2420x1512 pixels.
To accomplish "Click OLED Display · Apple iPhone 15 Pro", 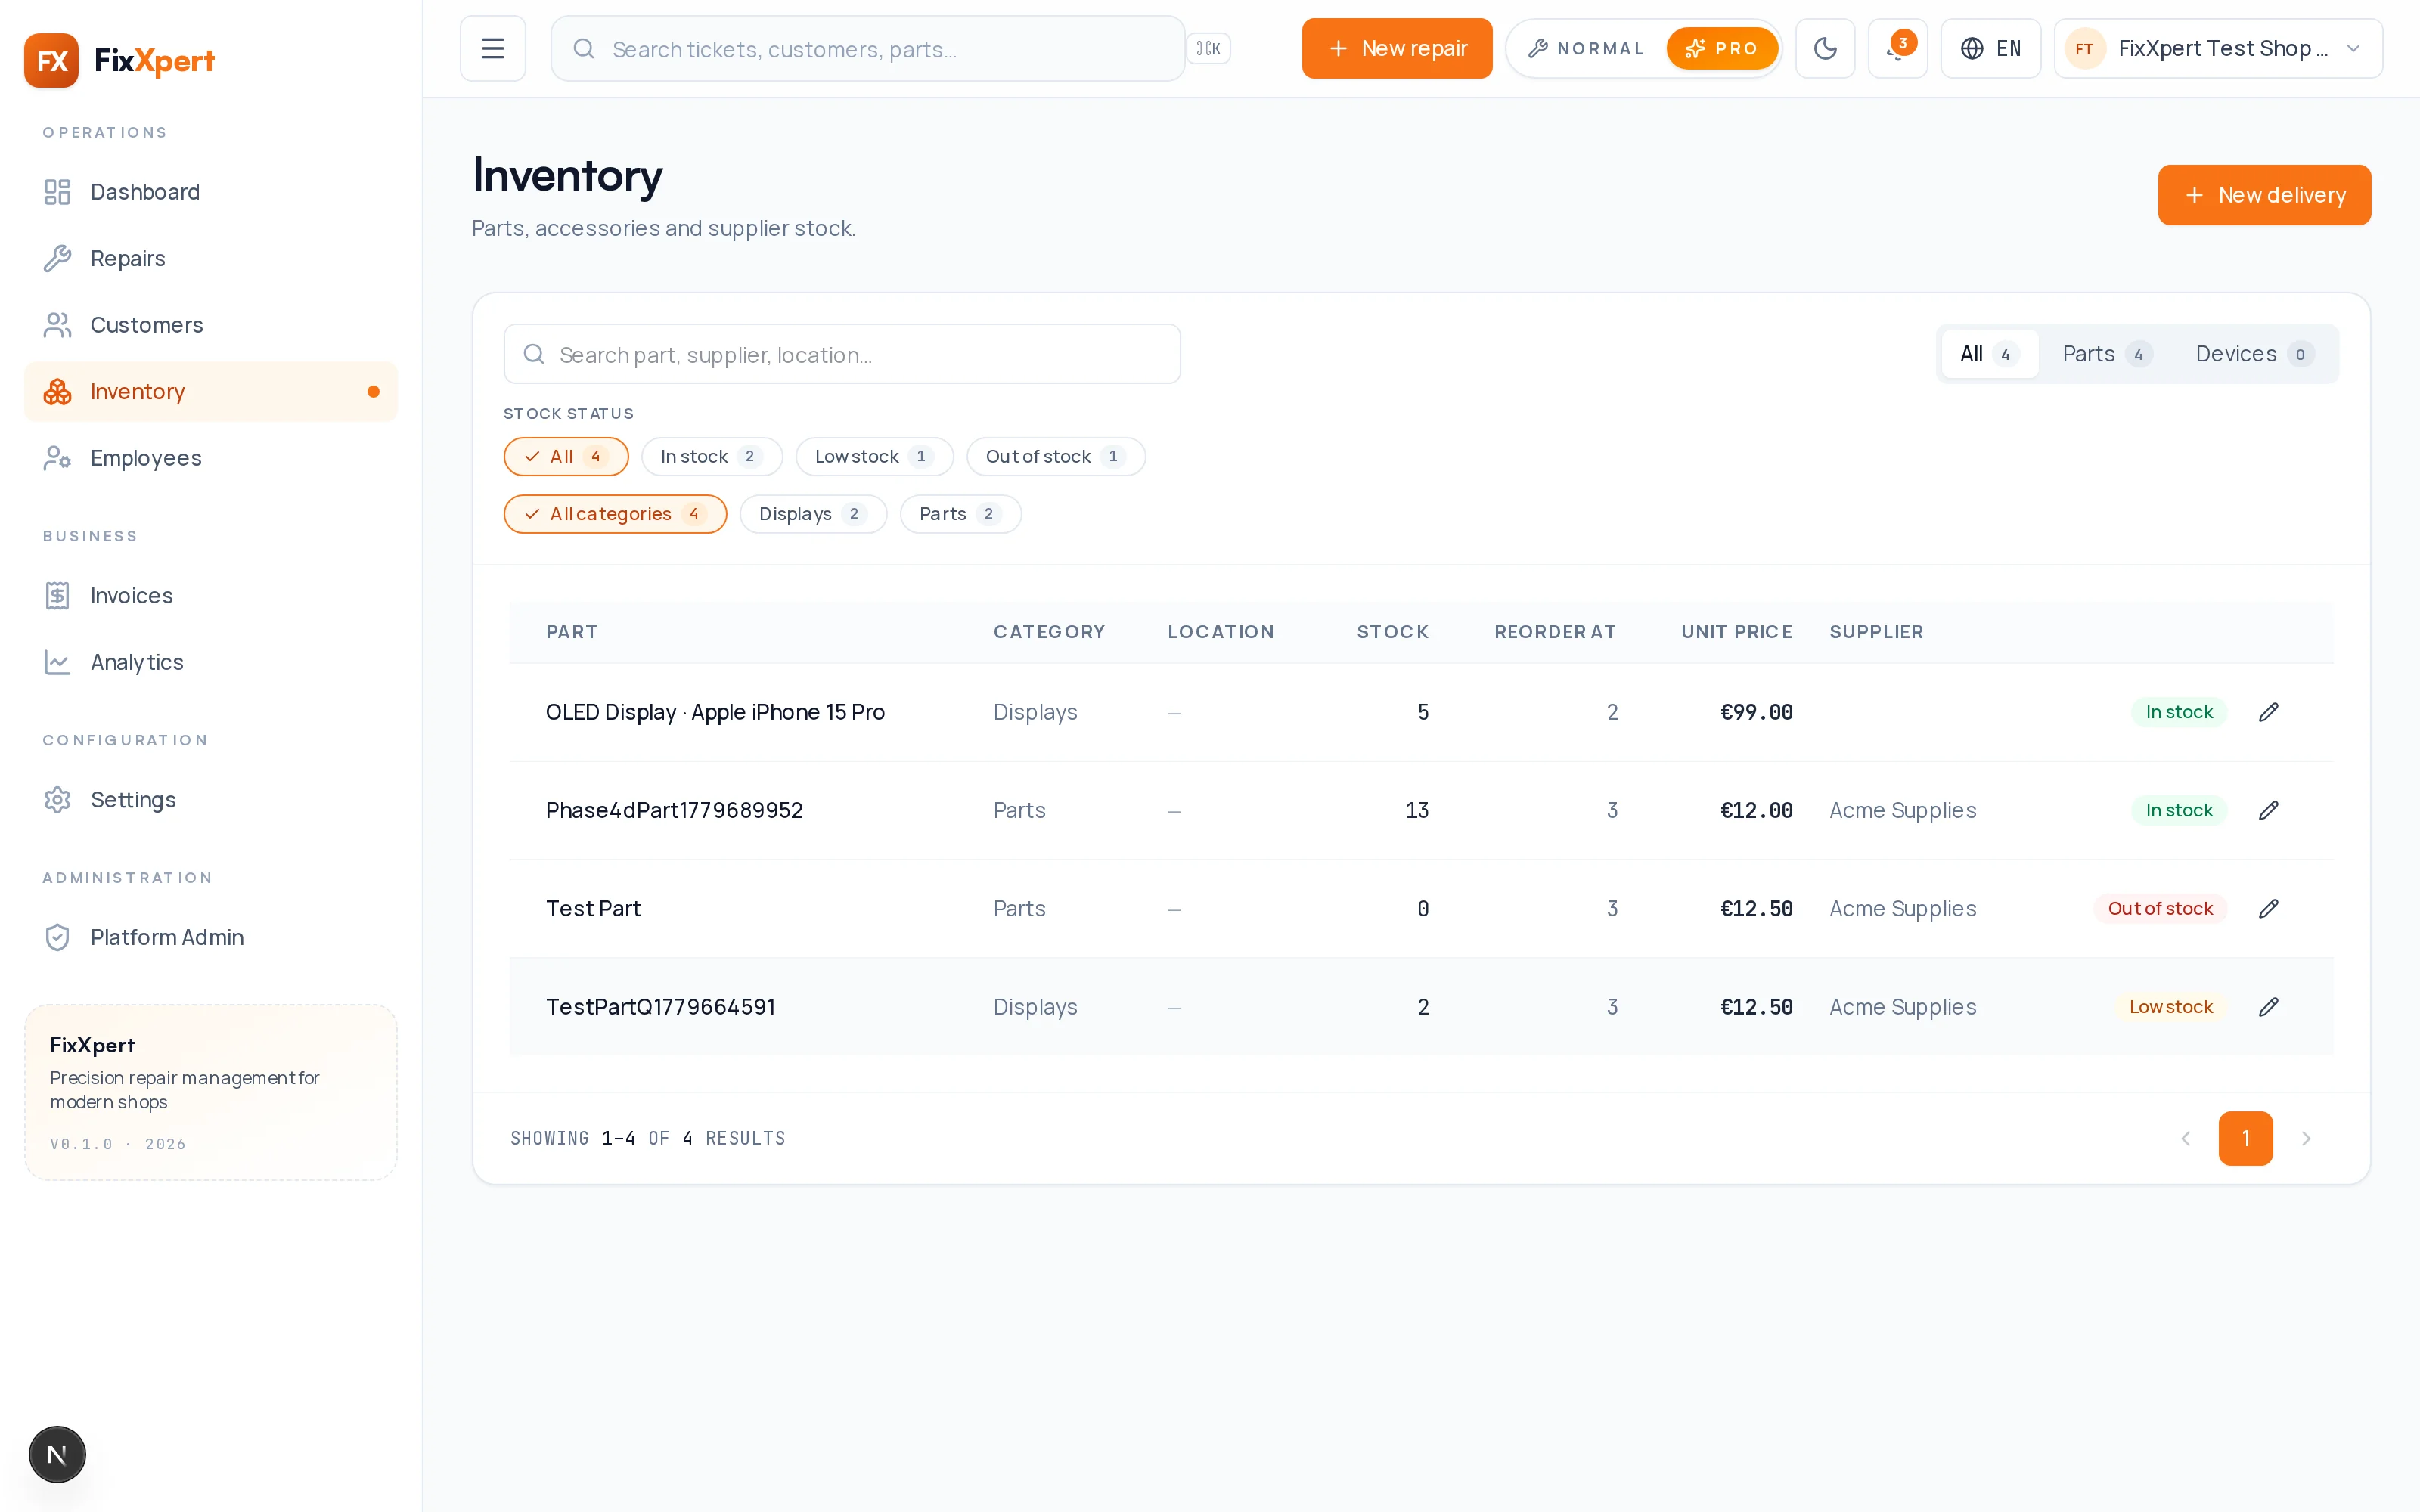I will [715, 712].
